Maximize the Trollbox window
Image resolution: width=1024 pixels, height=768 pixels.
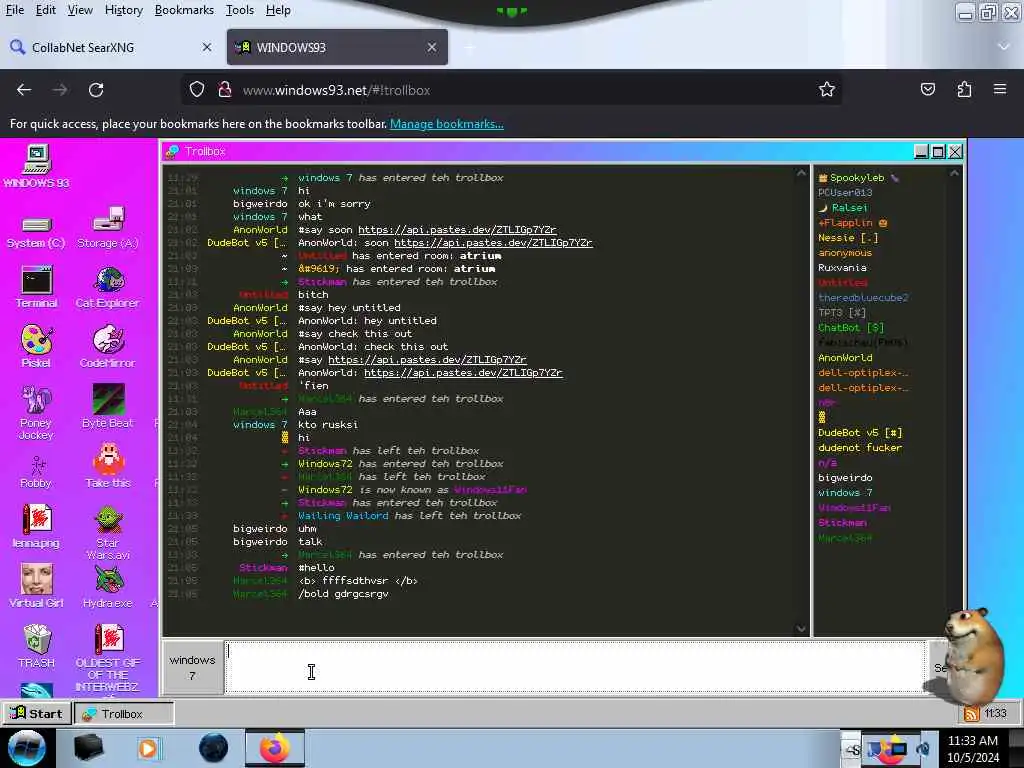point(938,152)
